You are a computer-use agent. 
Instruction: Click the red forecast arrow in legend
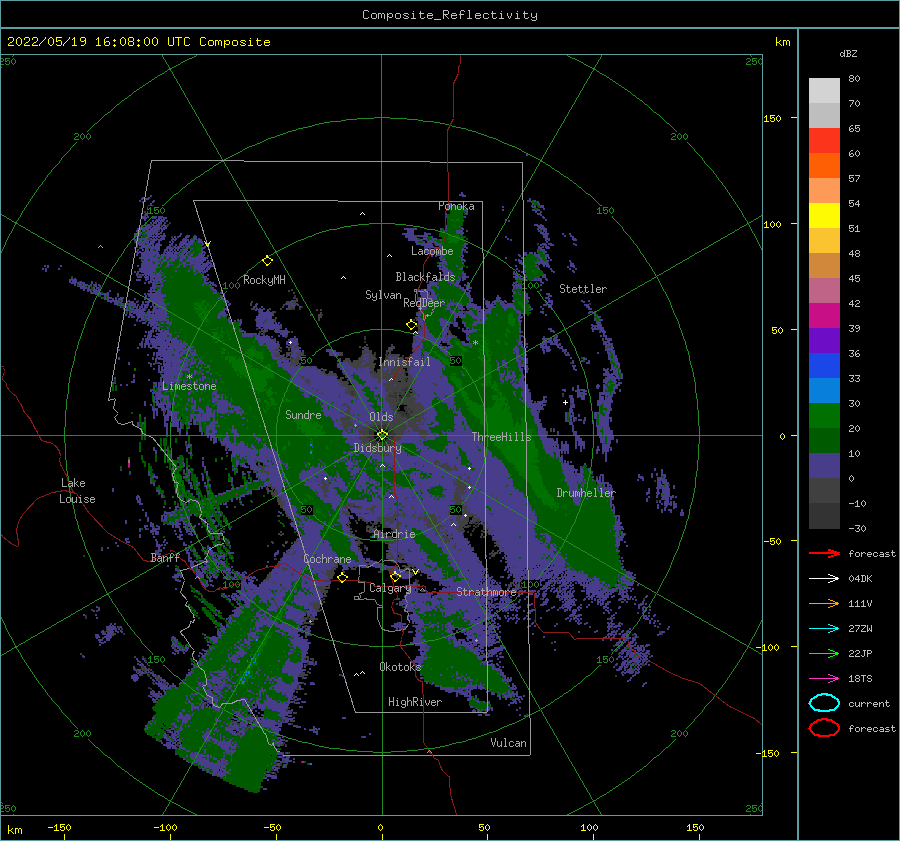[824, 553]
